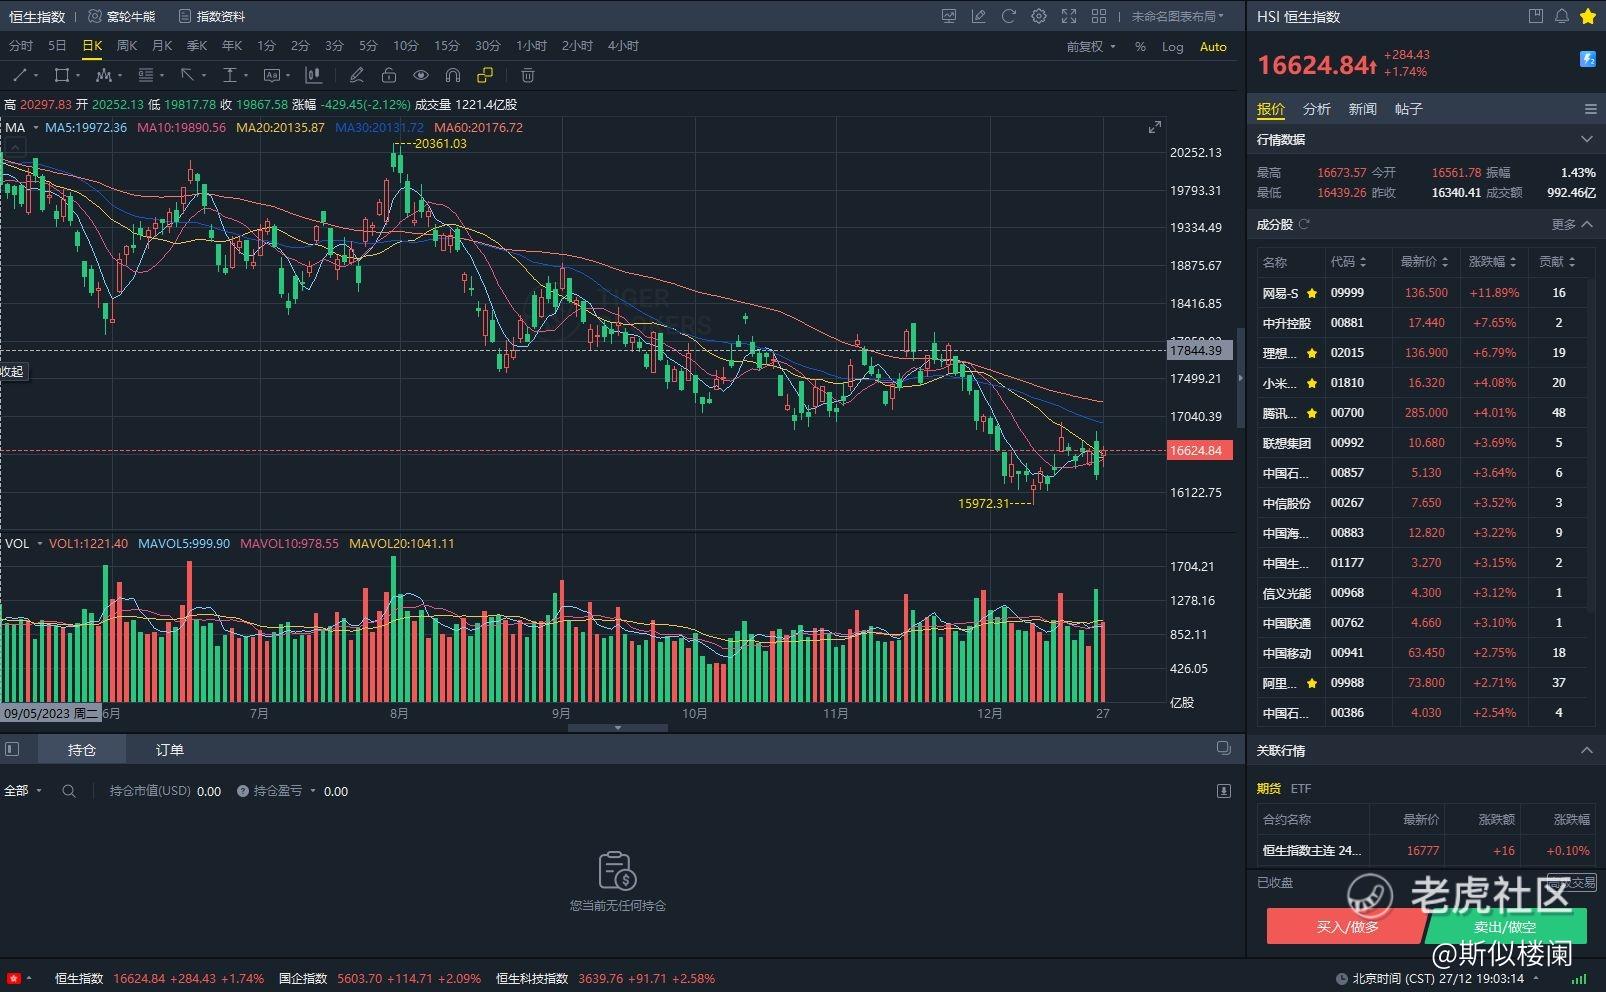
Task: Open 指数资料 index information
Action: (211, 16)
